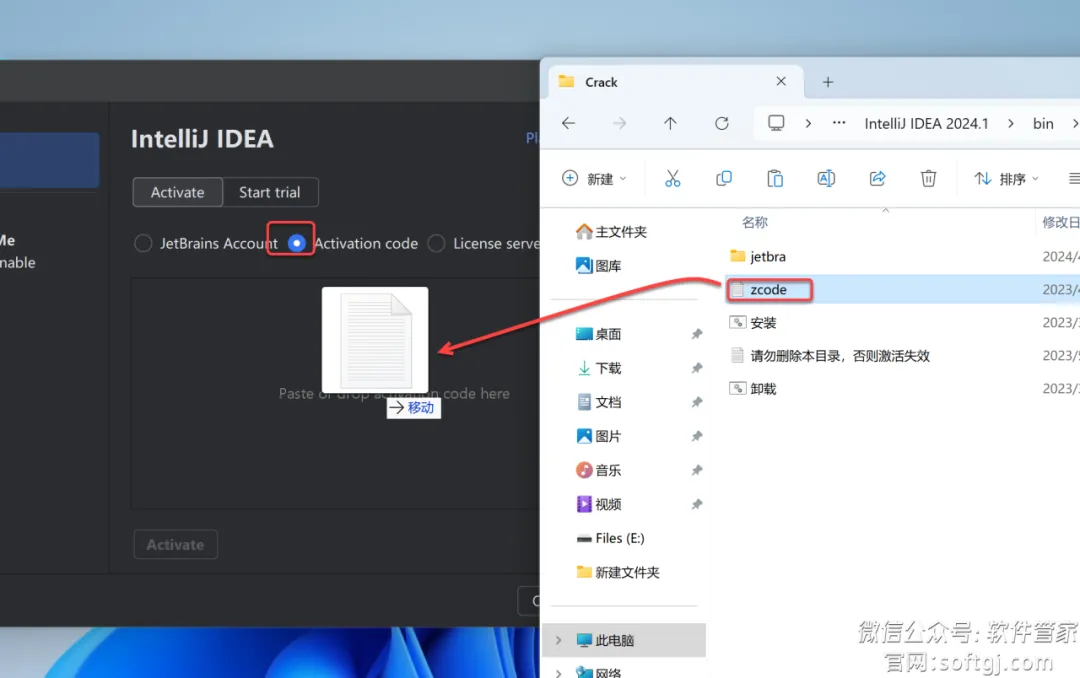1080x678 pixels.
Task: Click the Cut scissors icon in Explorer toolbar
Action: click(672, 179)
